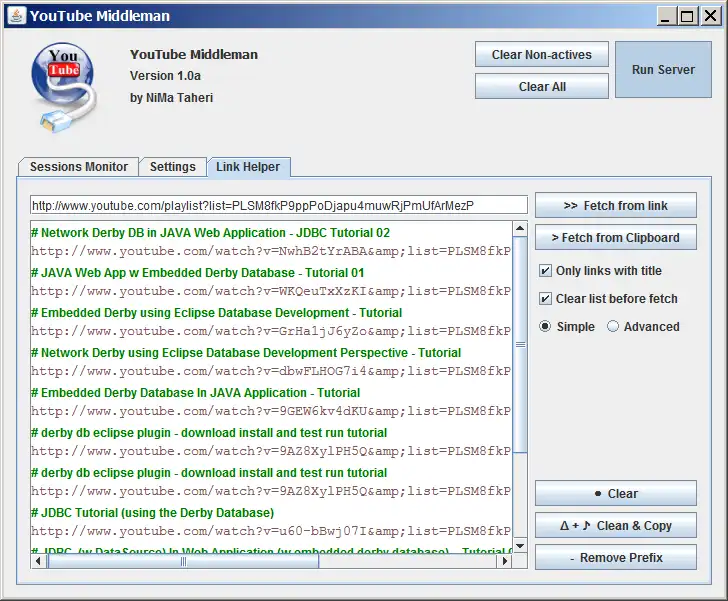Screen dimensions: 728x601
Task: Select the Link Helper tab
Action: (x=248, y=167)
